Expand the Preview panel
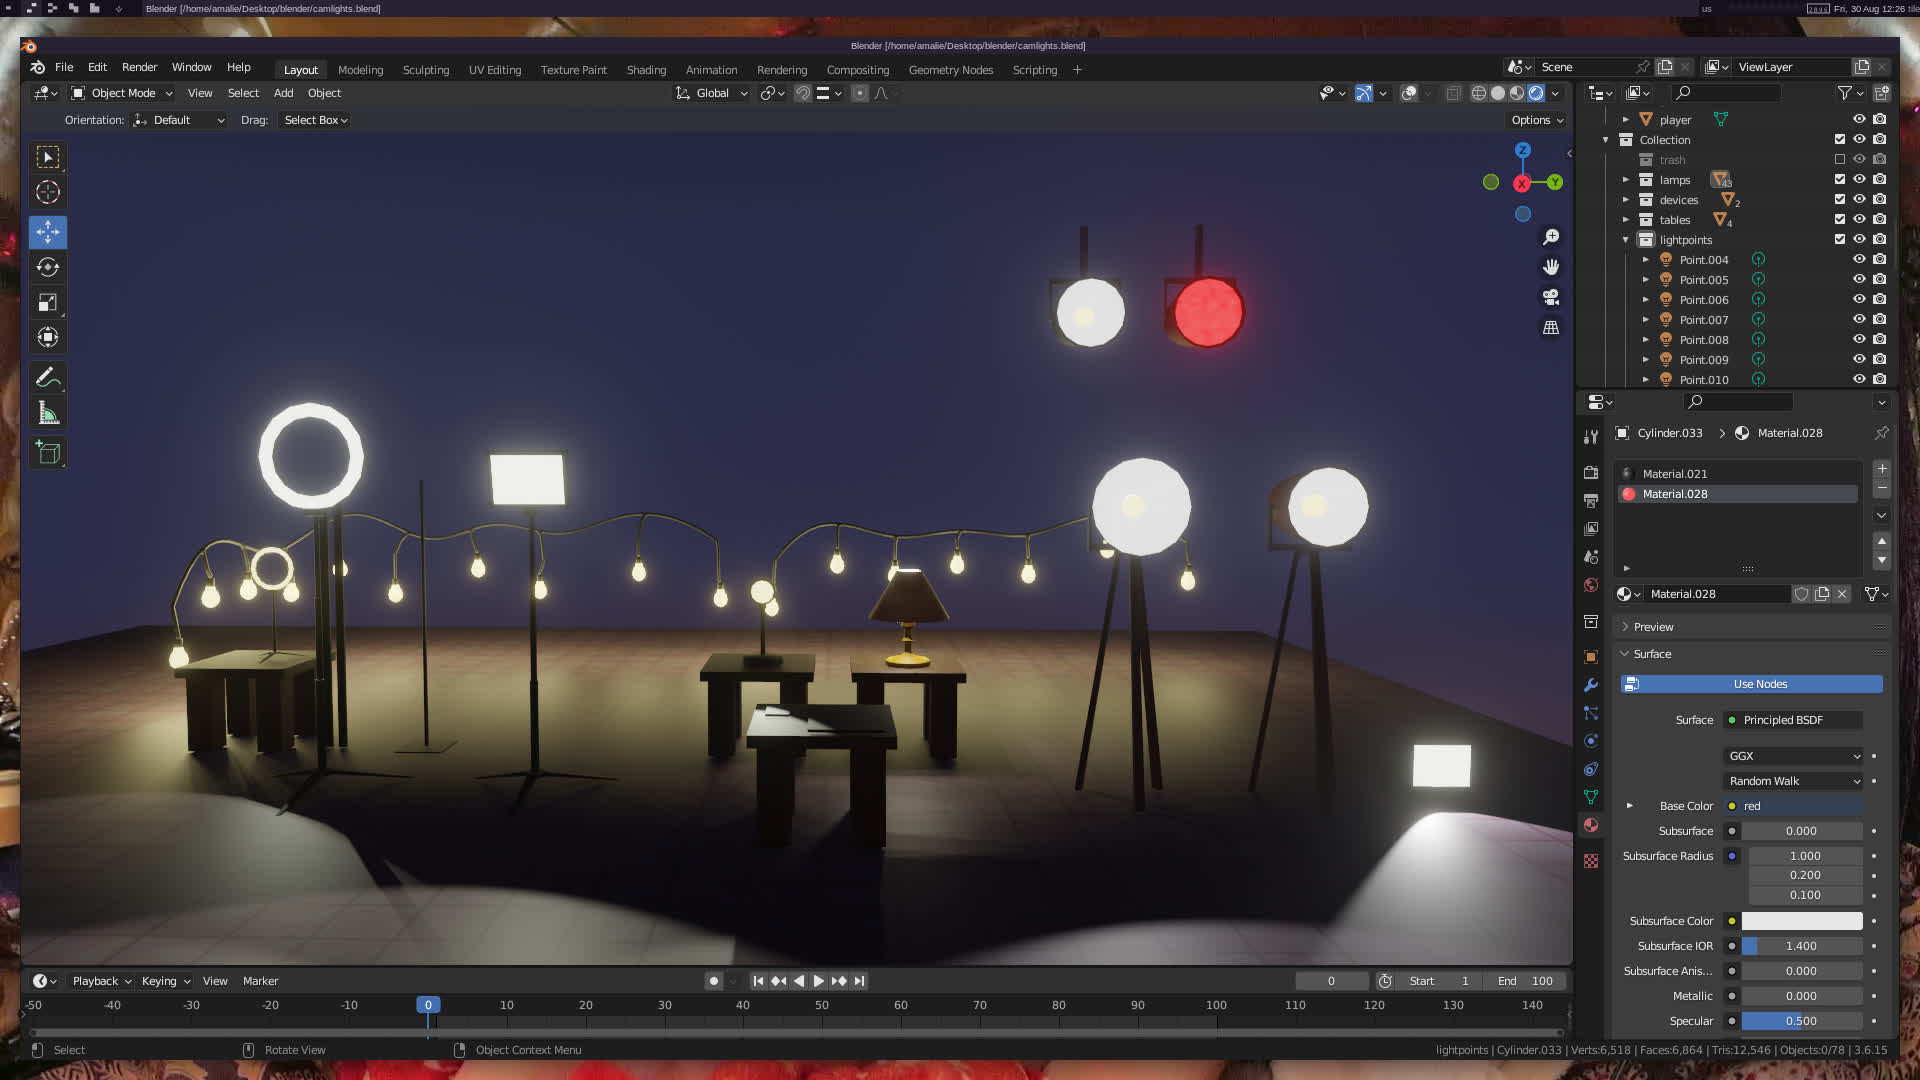The image size is (1920, 1080). click(1653, 627)
